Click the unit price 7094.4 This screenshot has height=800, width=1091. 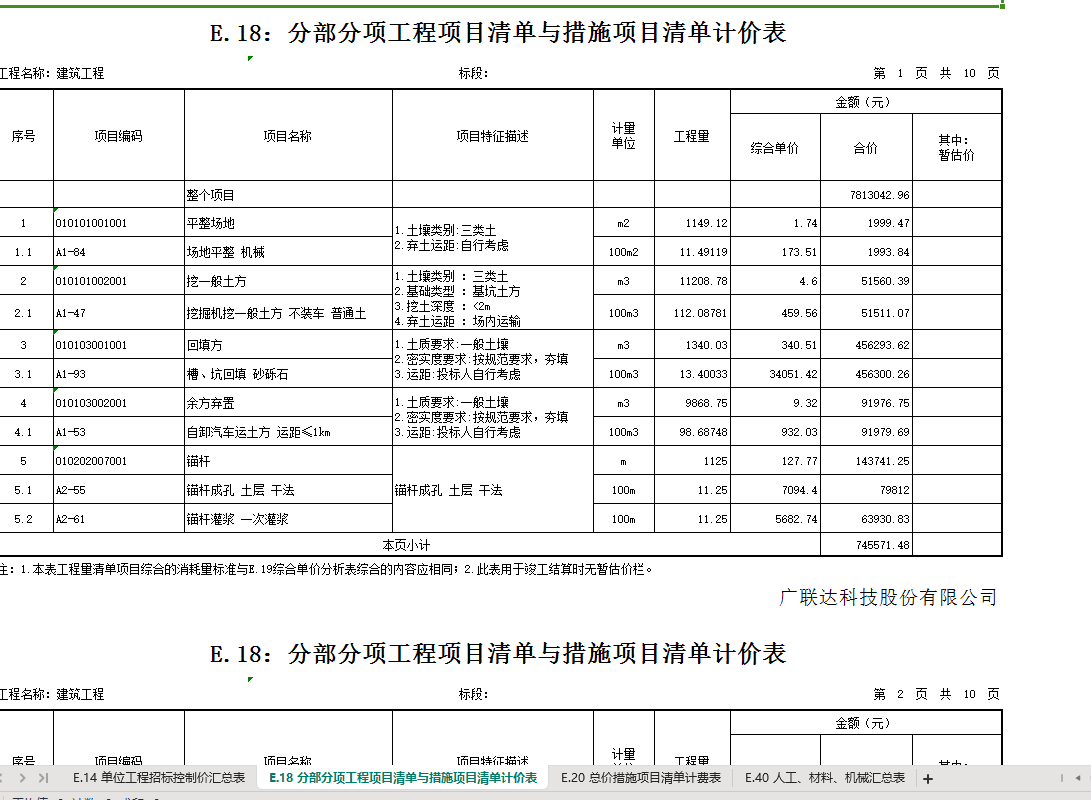[x=775, y=490]
